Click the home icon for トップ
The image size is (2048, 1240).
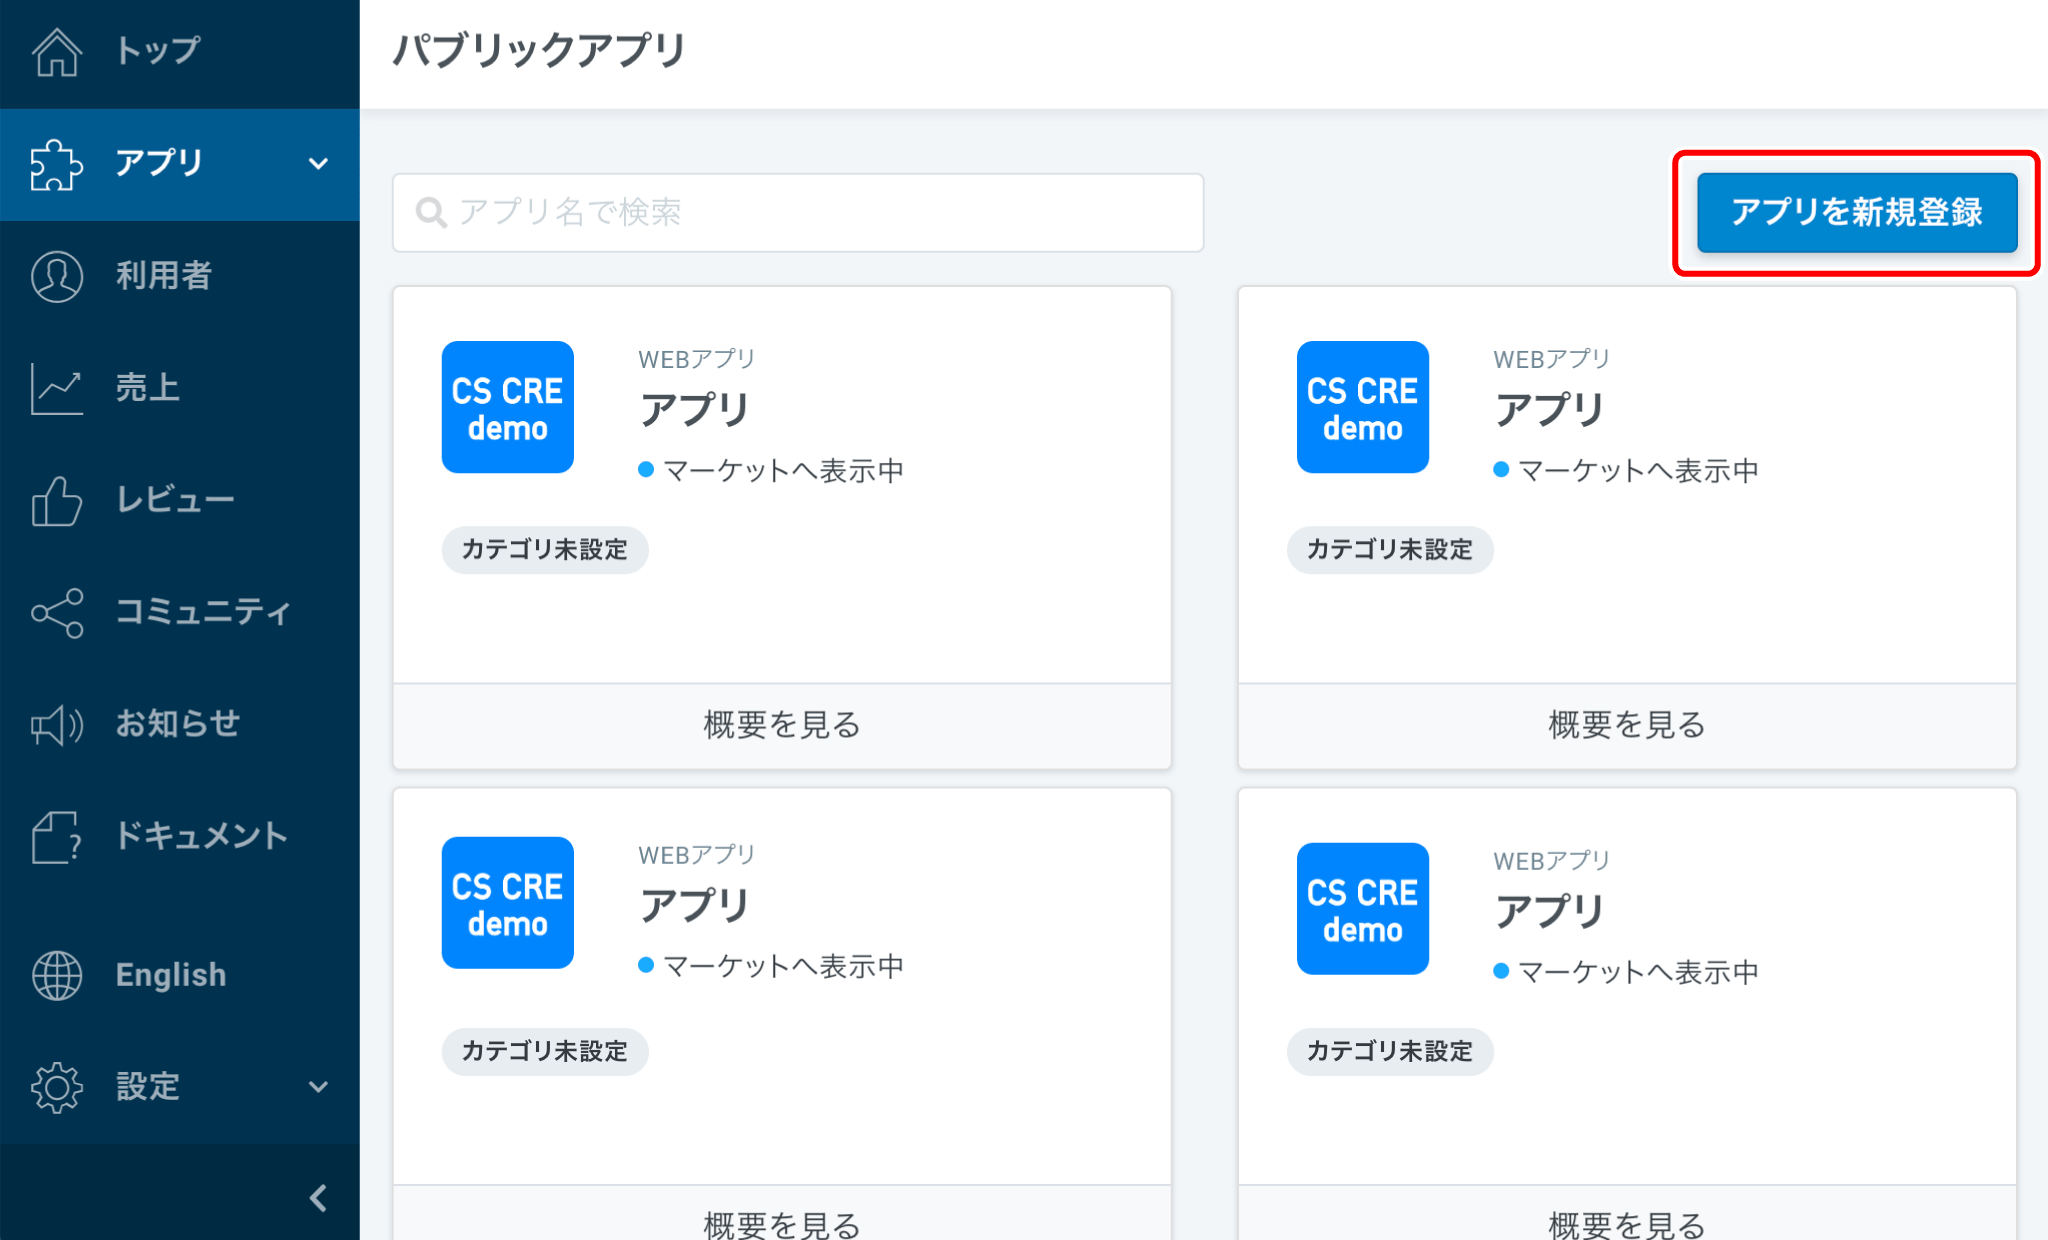pos(57,51)
